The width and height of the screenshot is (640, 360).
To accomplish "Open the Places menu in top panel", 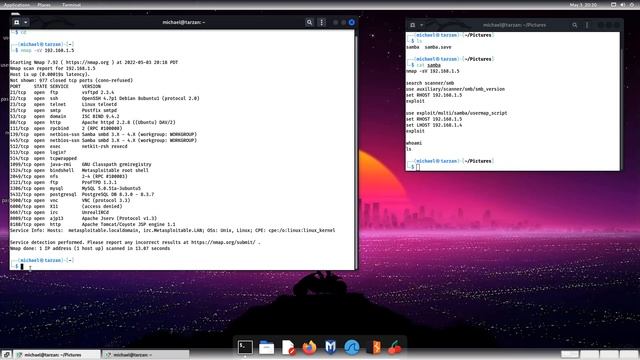I will pyautogui.click(x=44, y=5).
